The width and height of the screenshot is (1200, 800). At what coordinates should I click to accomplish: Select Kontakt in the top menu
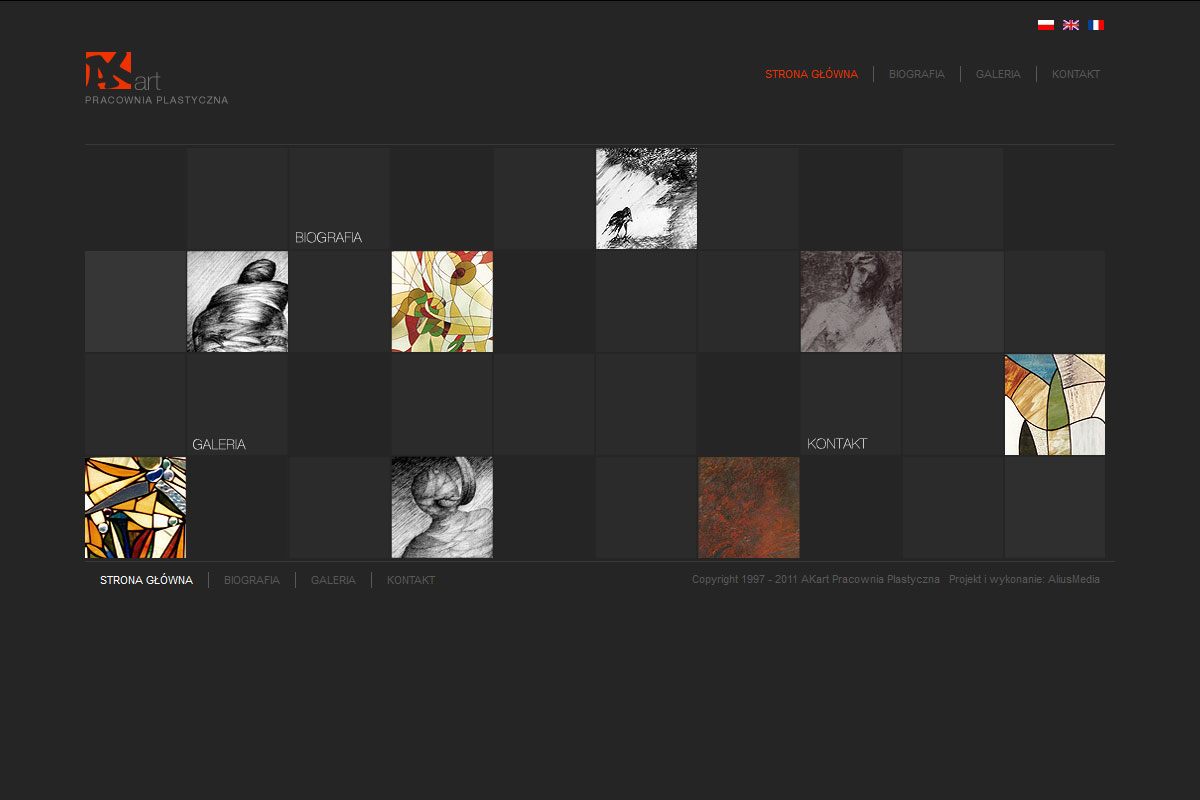[1075, 74]
